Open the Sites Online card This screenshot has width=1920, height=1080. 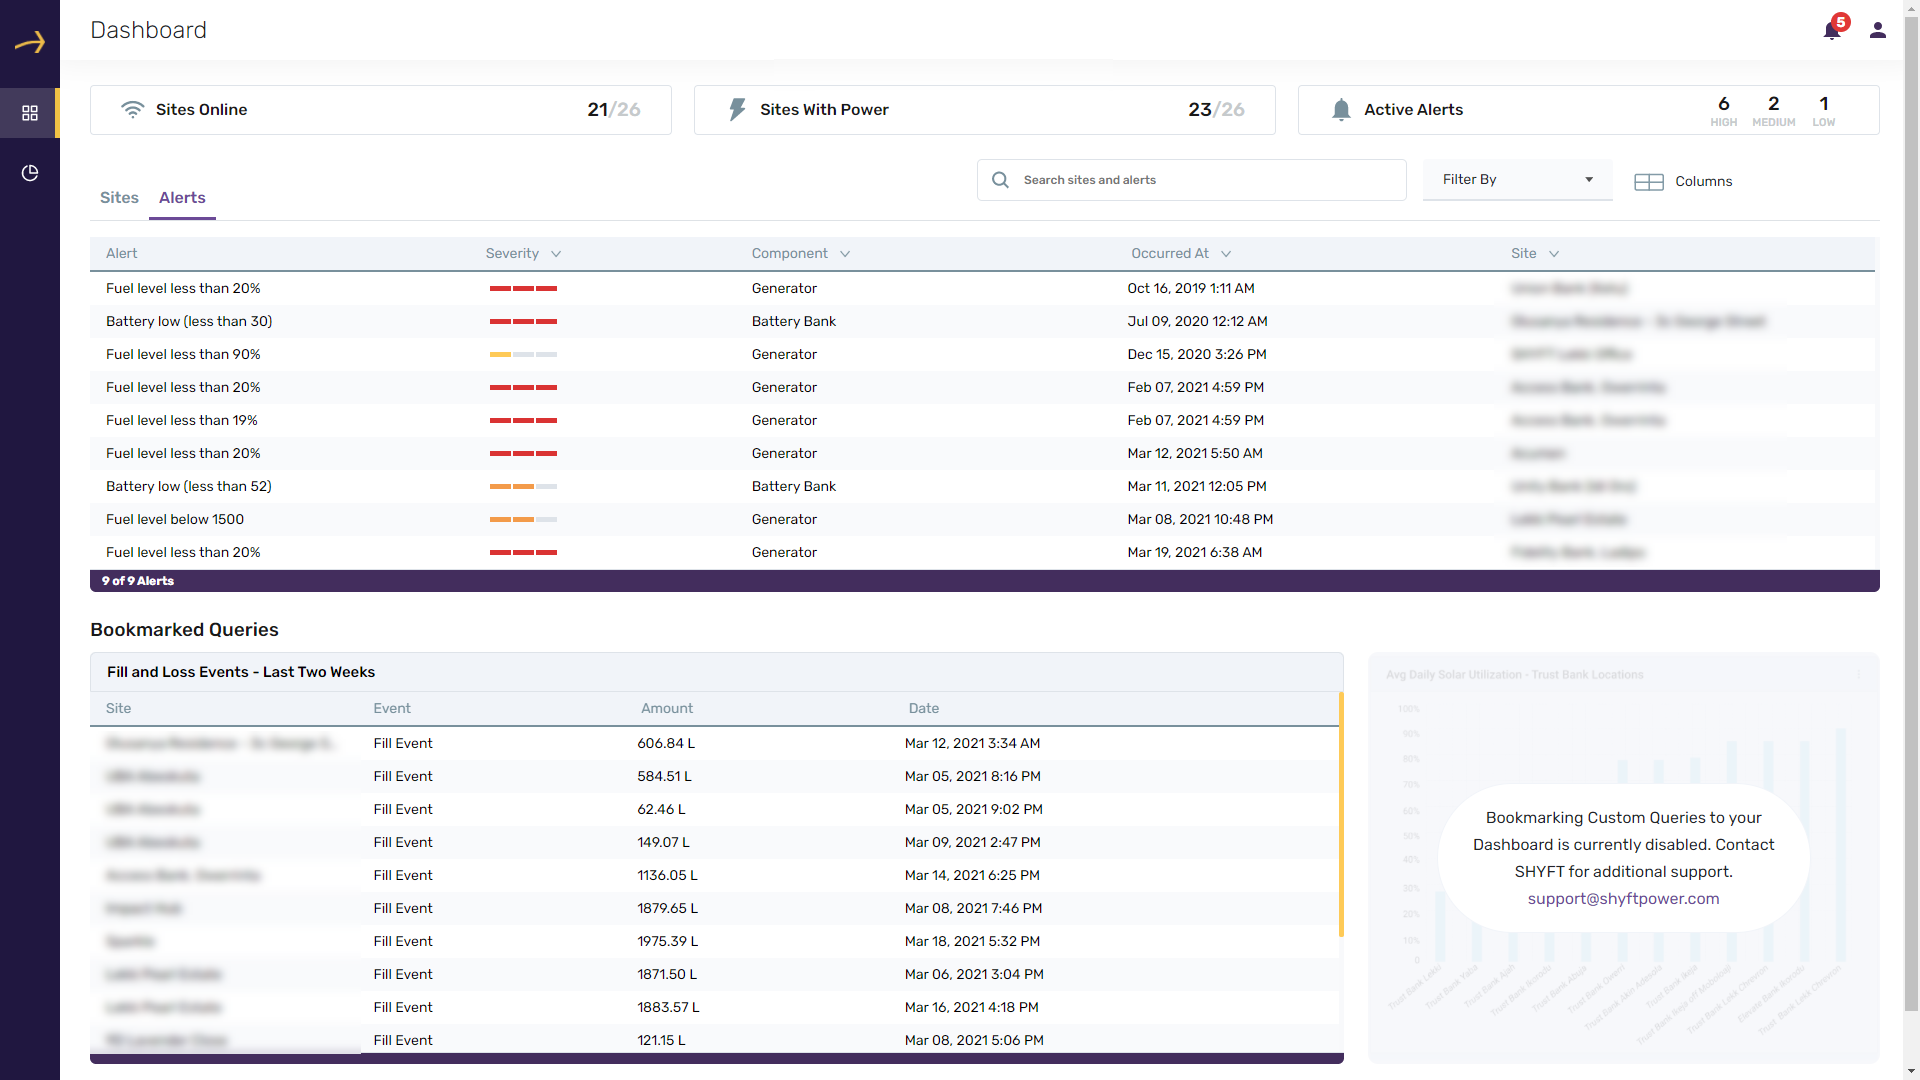[381, 110]
